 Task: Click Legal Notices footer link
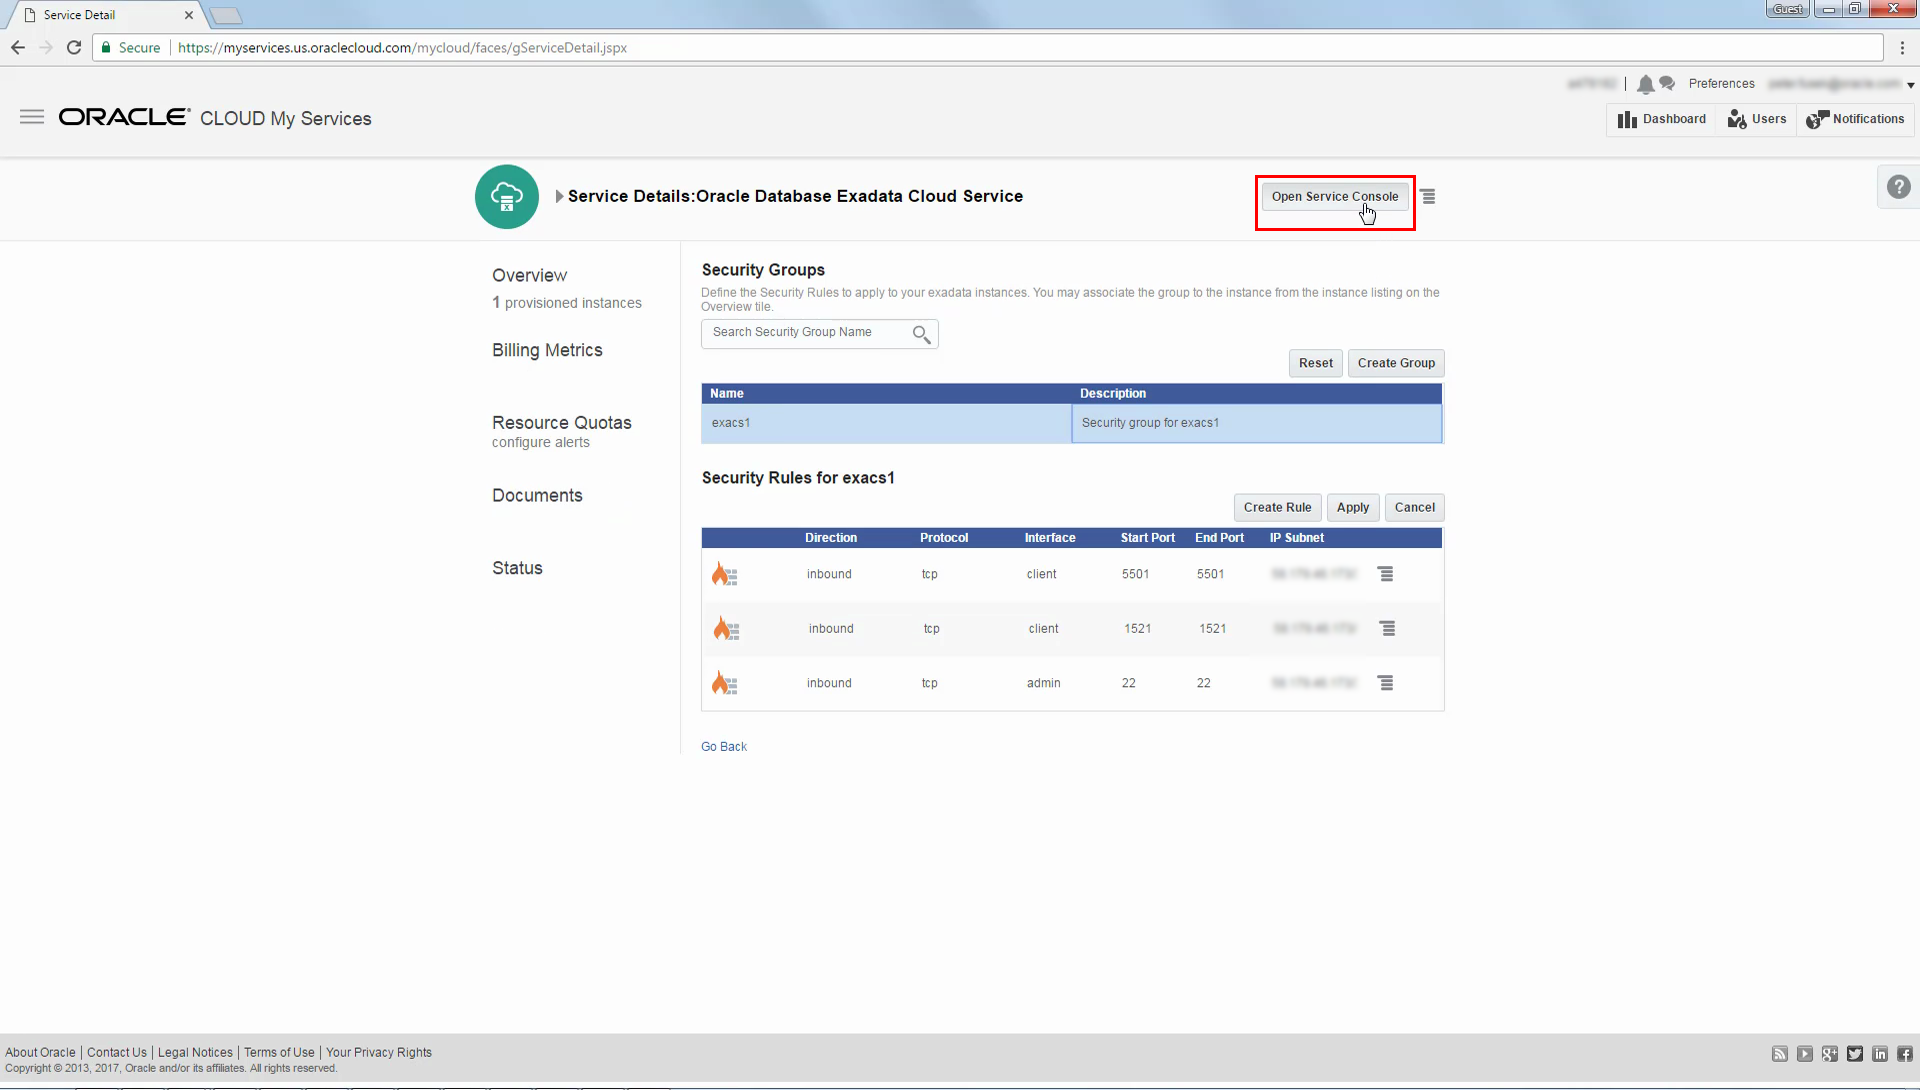click(195, 1053)
